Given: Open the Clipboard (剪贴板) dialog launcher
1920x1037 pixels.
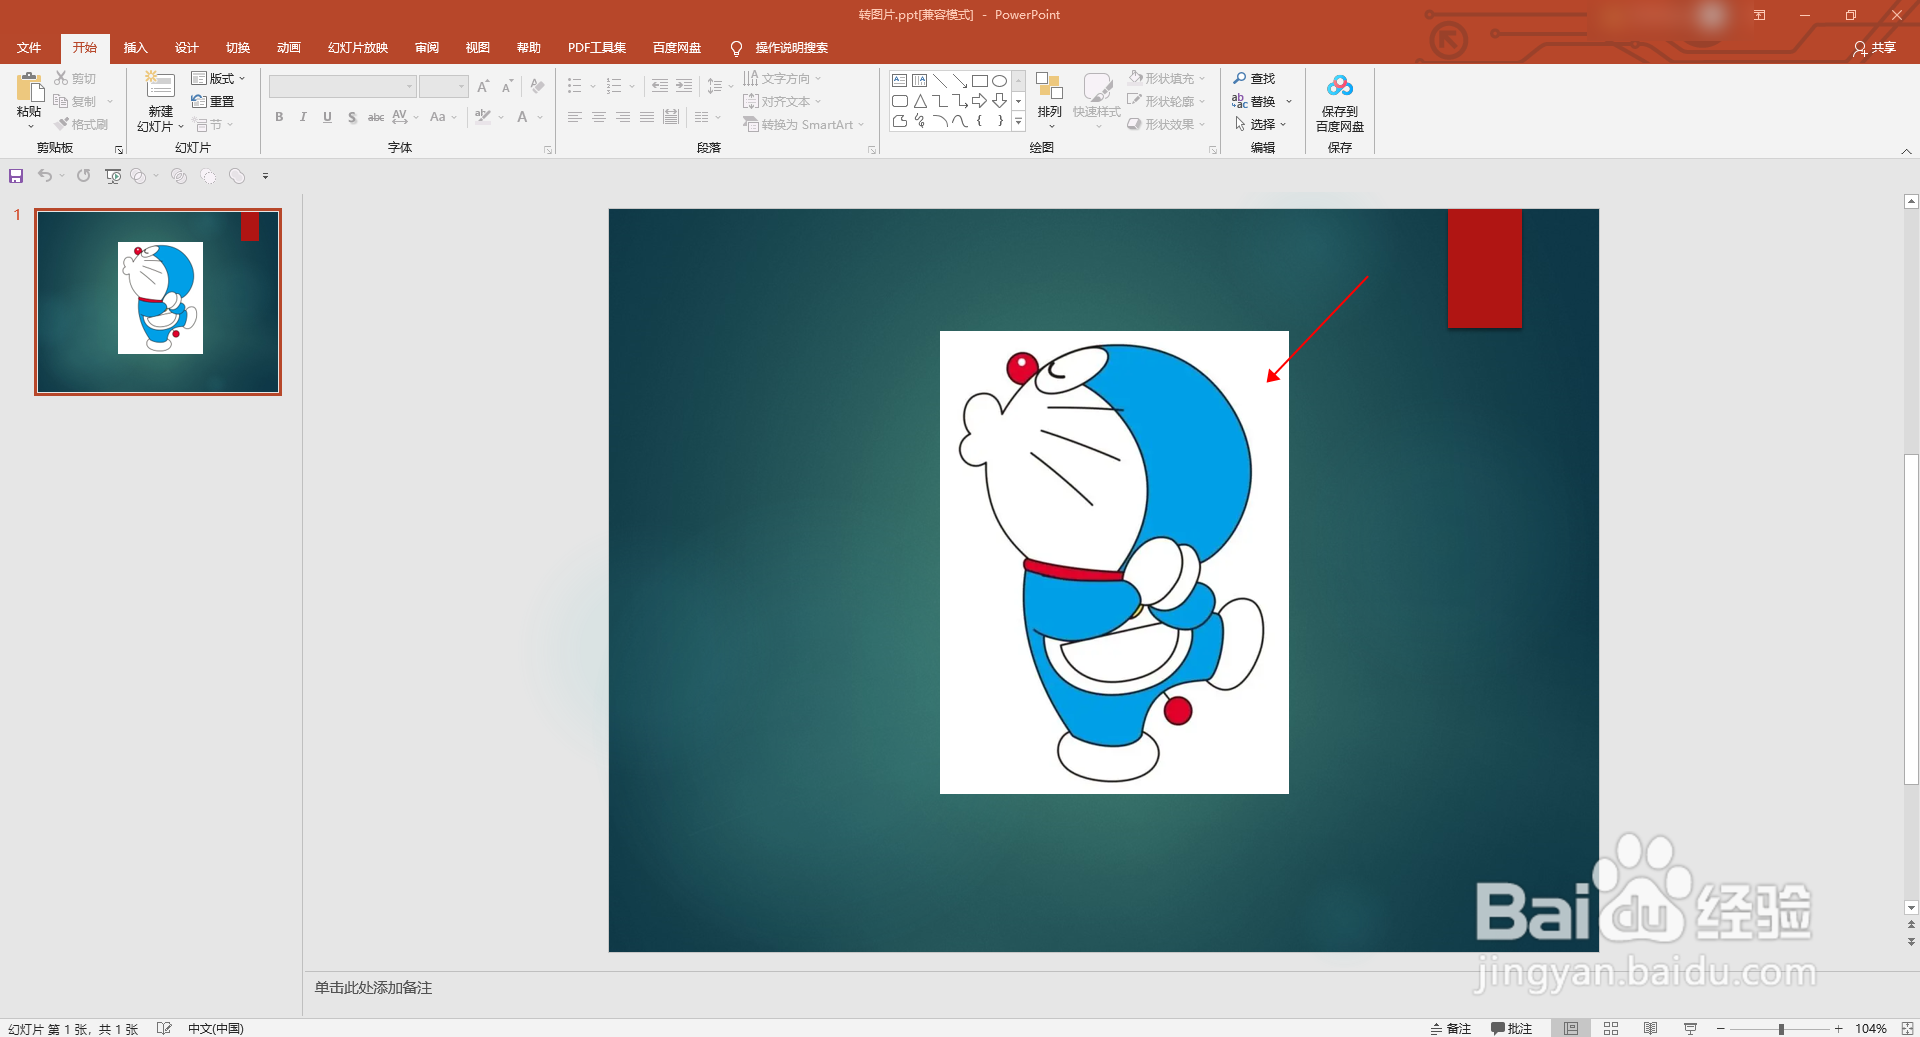Looking at the screenshot, I should coord(119,150).
